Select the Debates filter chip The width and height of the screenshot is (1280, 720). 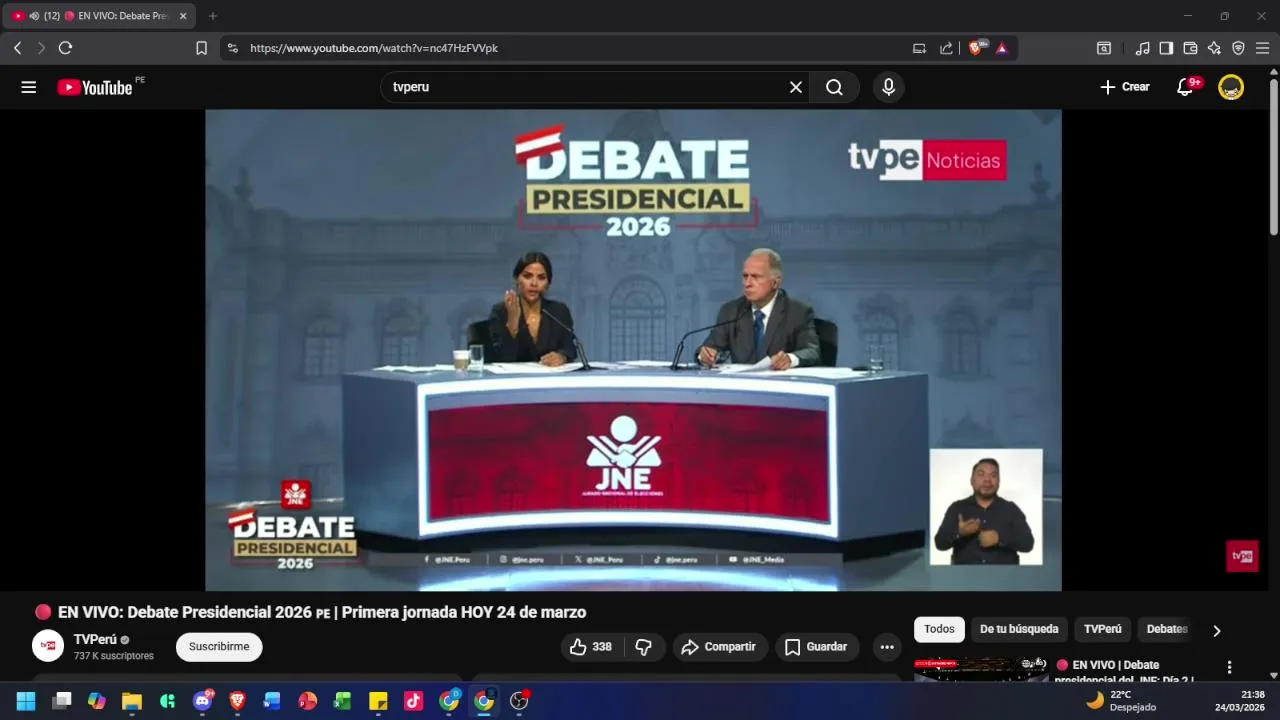[1167, 629]
